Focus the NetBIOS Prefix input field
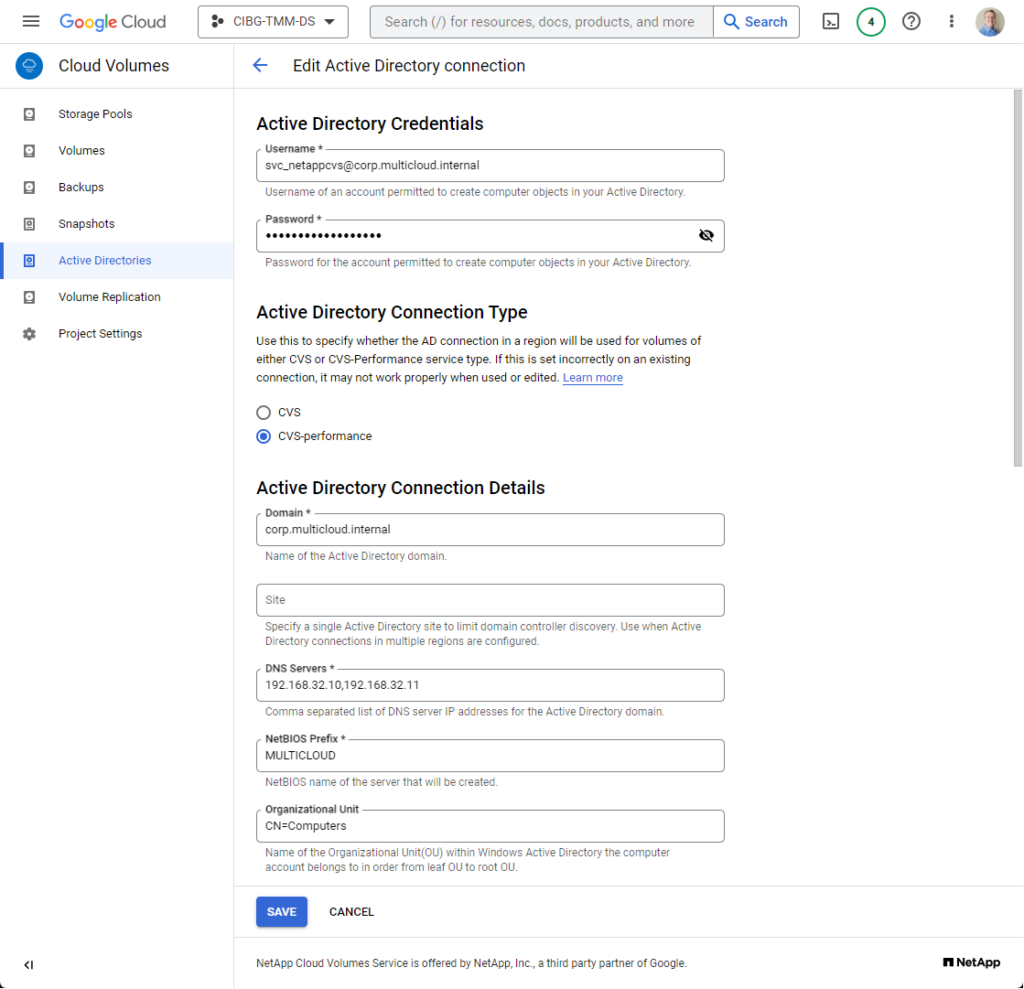 490,755
